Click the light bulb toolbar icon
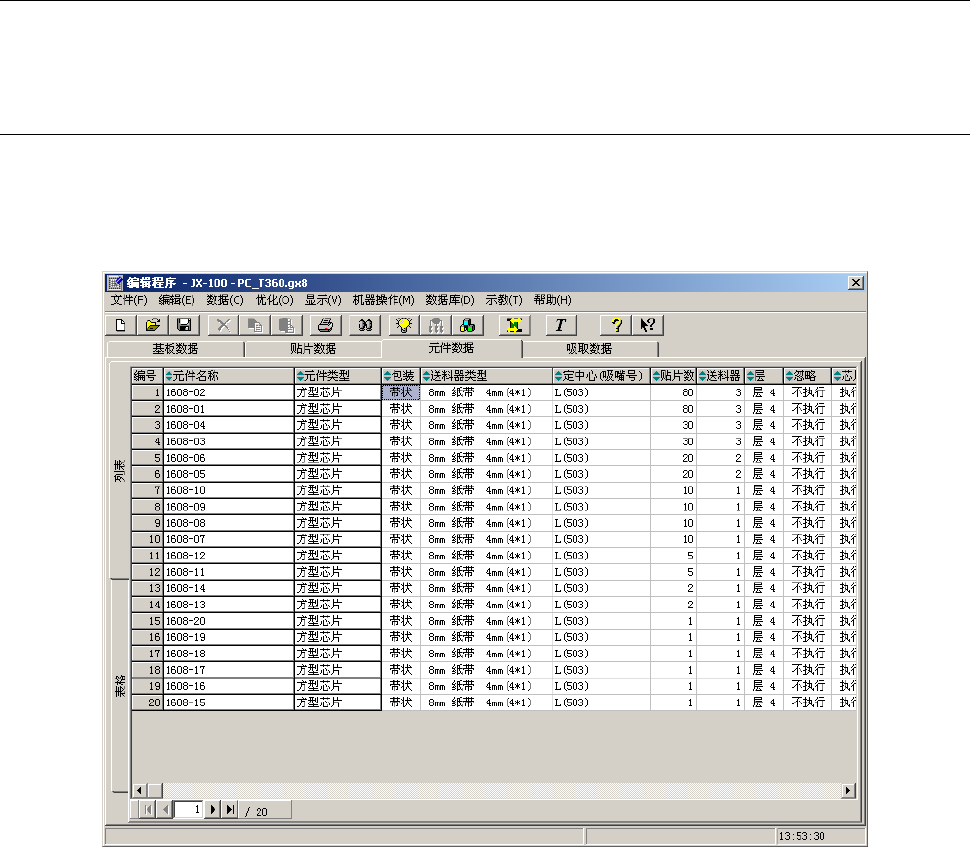Viewport: 970px width, 847px height. click(404, 325)
